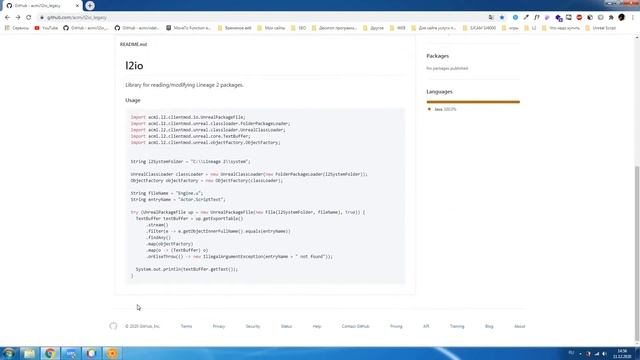
Task: Open a new tab with the plus button
Action: (90, 6)
